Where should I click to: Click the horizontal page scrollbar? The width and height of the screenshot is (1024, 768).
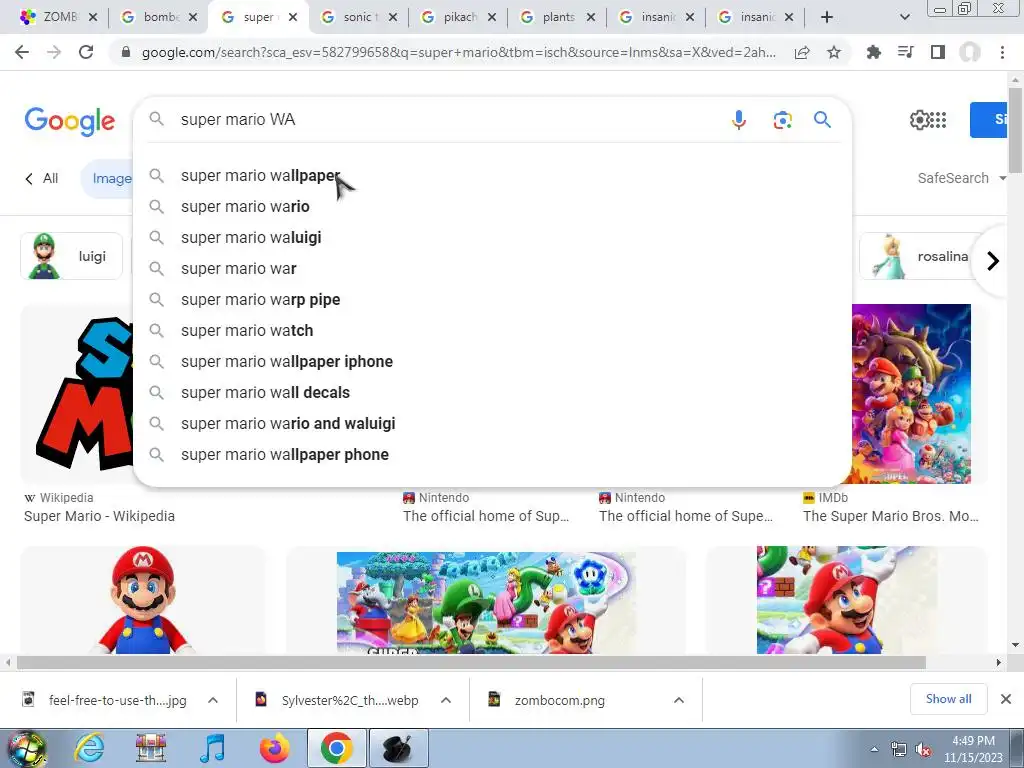click(471, 662)
